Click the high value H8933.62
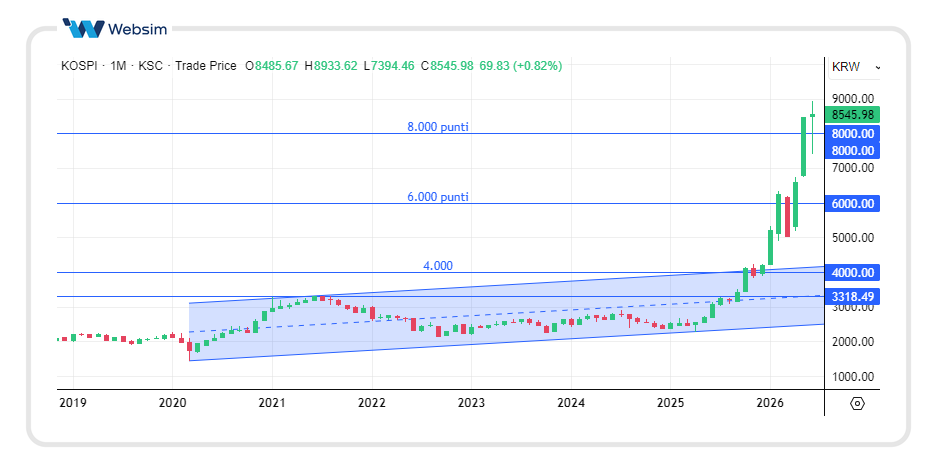 point(330,66)
